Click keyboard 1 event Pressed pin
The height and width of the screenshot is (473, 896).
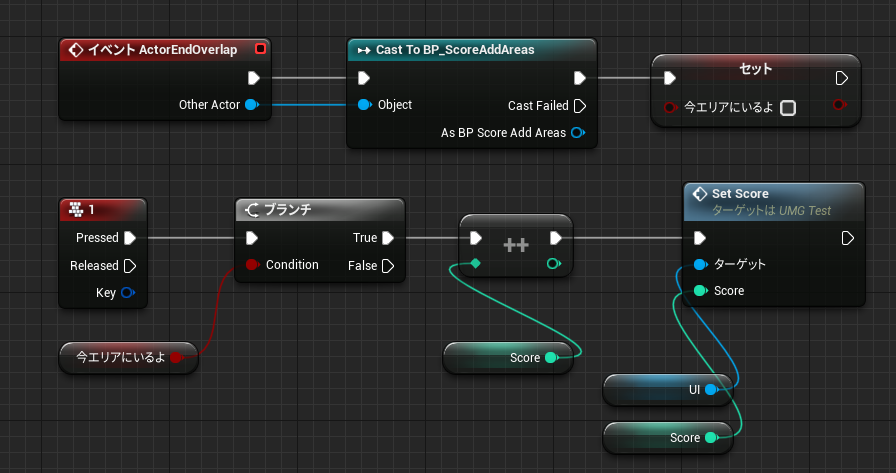(130, 238)
